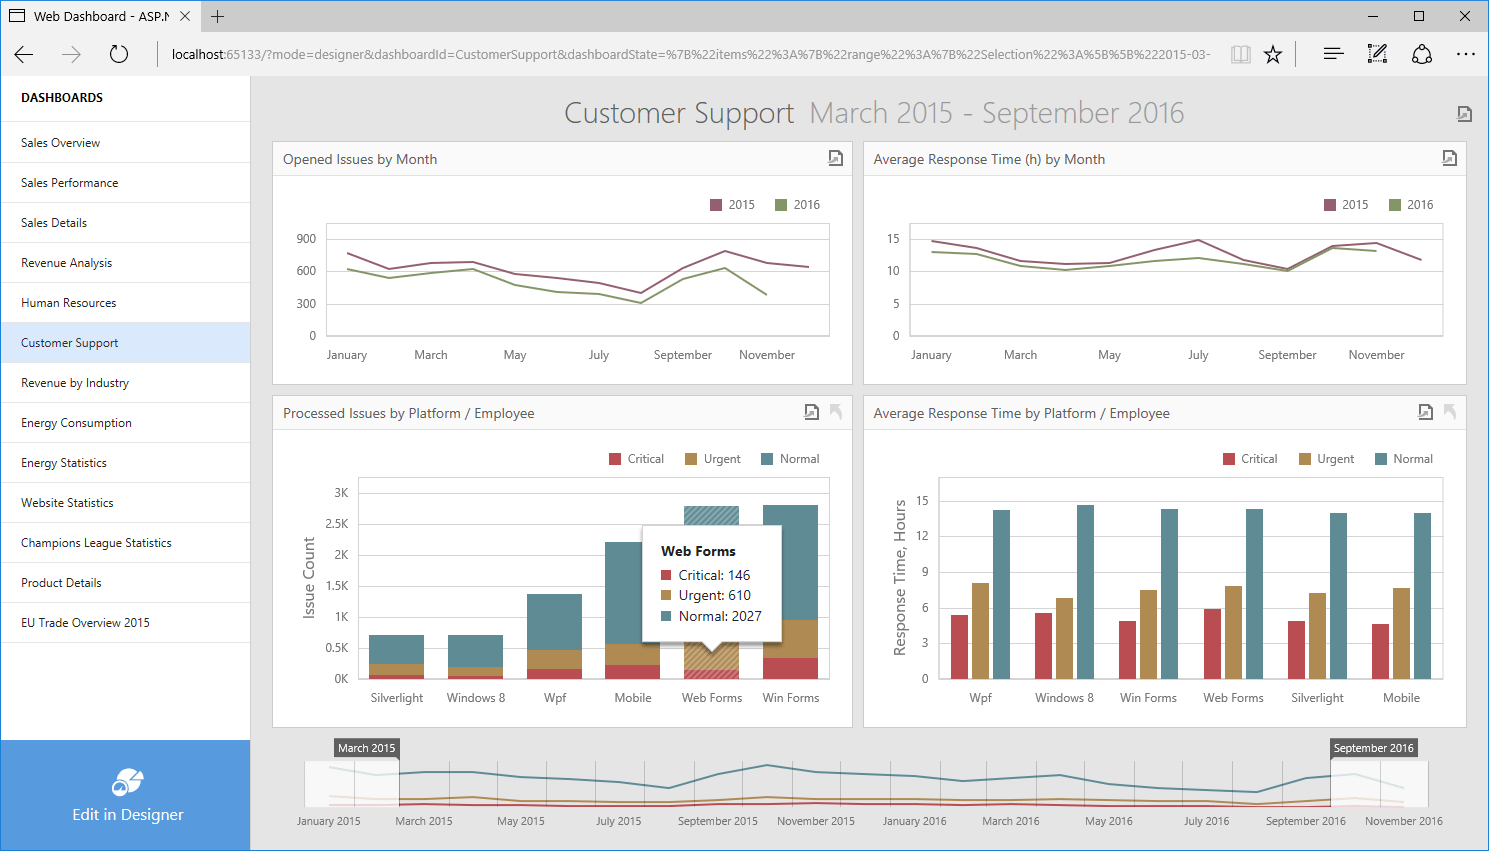Add page to favorites with star icon
1489x851 pixels.
1272,54
